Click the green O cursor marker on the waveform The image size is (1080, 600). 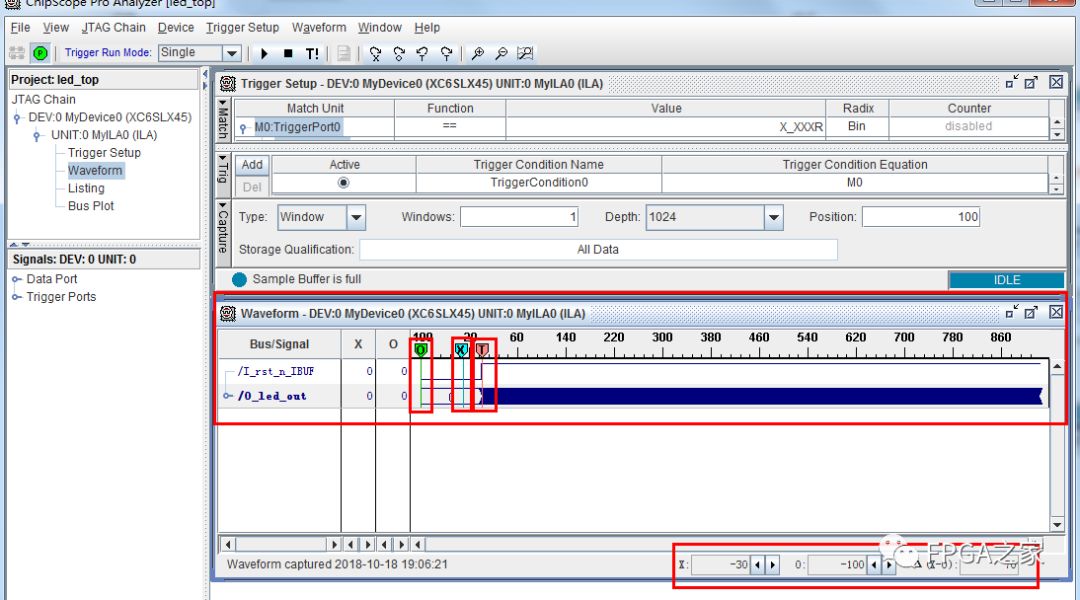421,350
